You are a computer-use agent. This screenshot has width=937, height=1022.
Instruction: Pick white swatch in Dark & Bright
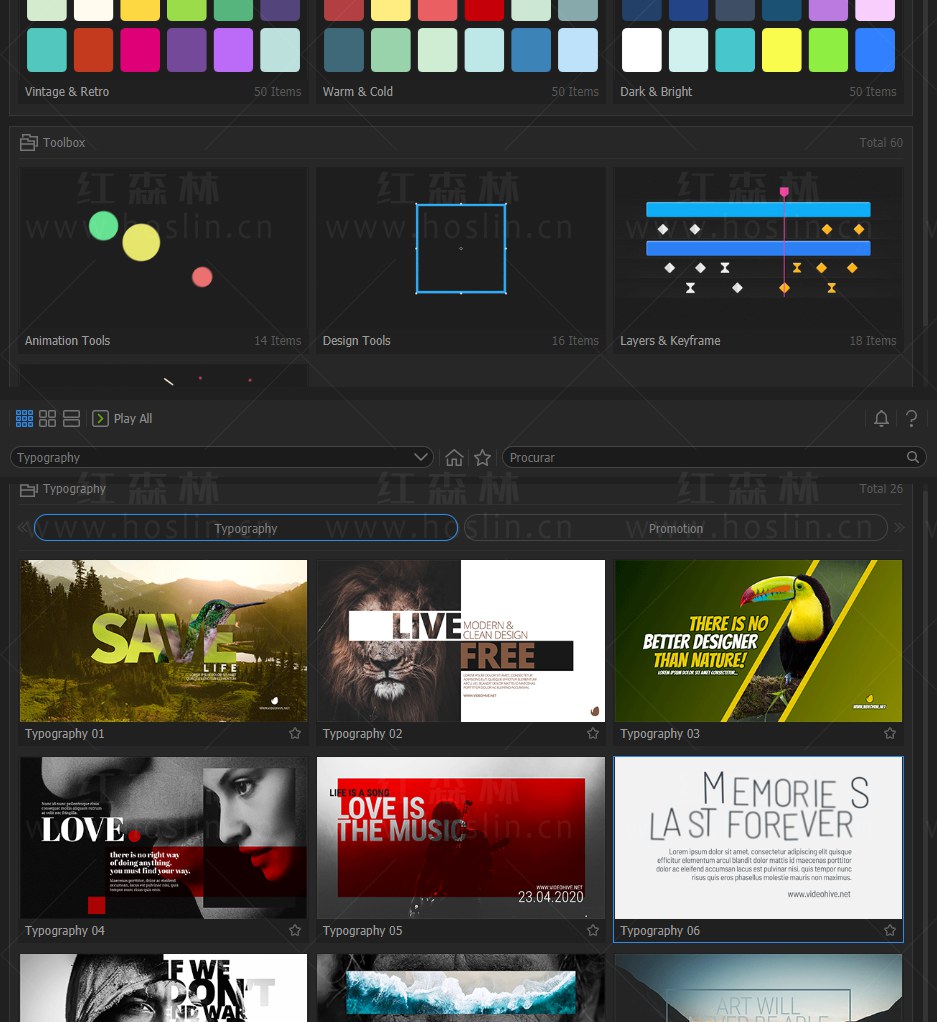point(641,50)
